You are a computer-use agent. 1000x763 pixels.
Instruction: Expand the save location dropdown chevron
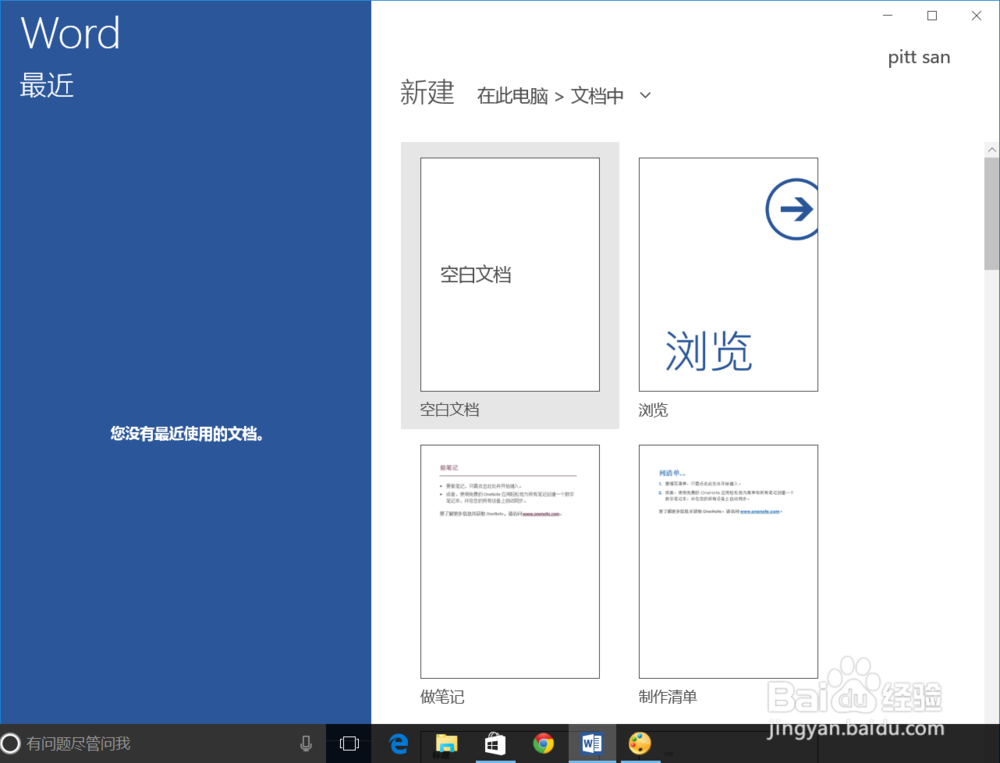[x=645, y=96]
